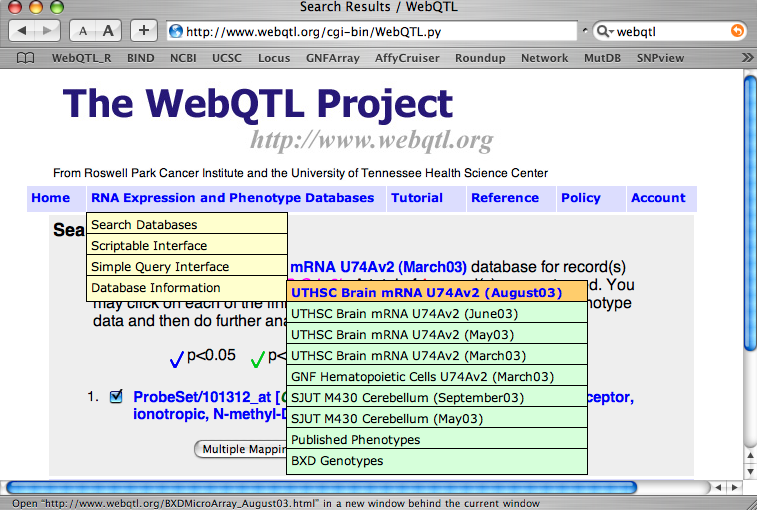Click the orange search snapback icon

tap(737, 31)
